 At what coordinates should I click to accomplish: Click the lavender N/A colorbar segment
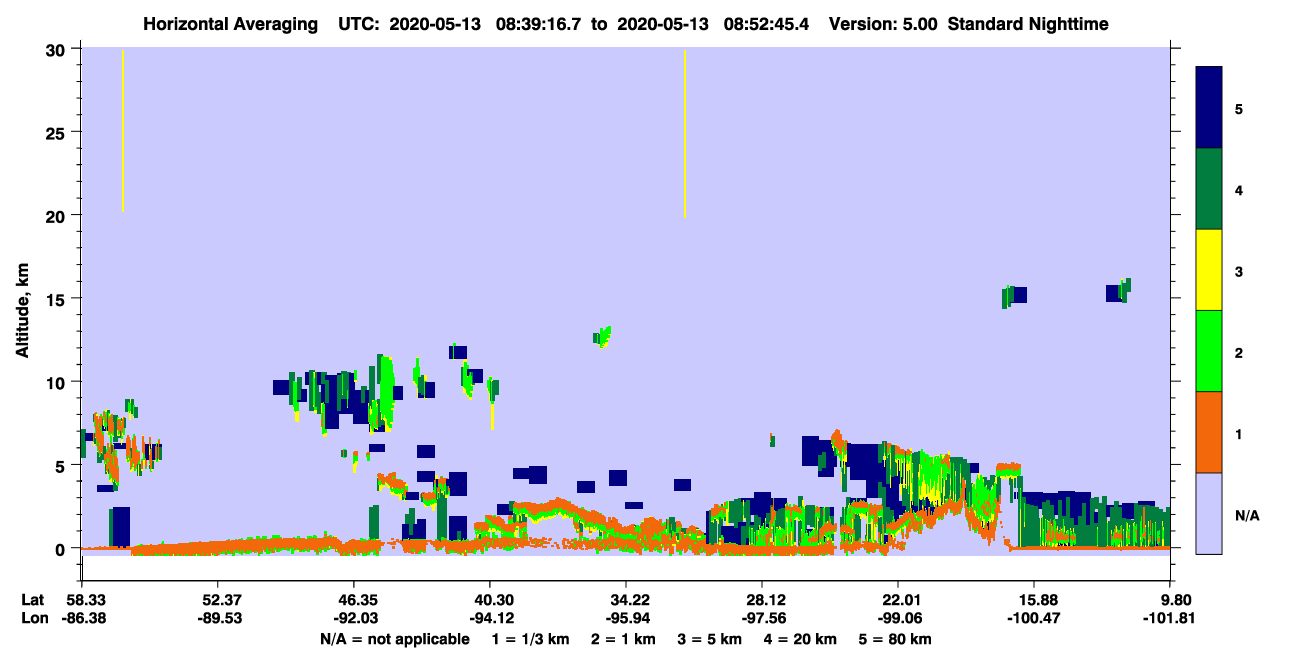(1209, 513)
